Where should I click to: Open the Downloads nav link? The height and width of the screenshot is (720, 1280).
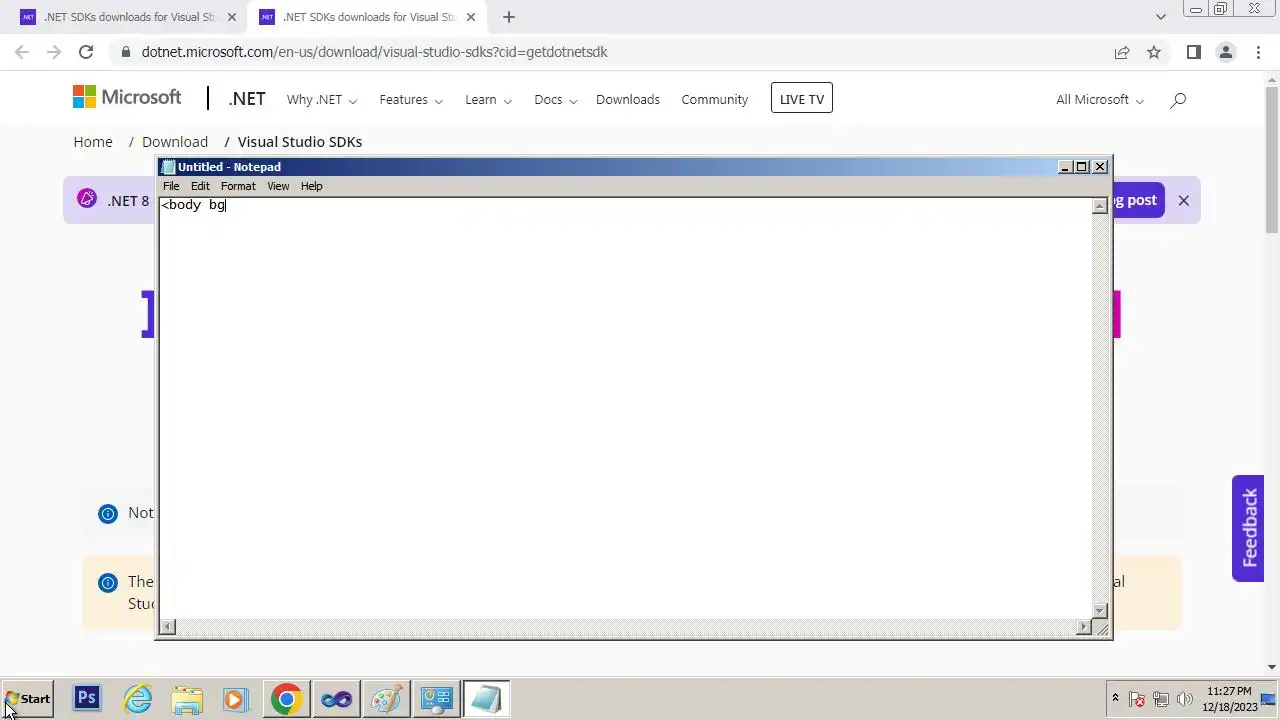point(628,99)
